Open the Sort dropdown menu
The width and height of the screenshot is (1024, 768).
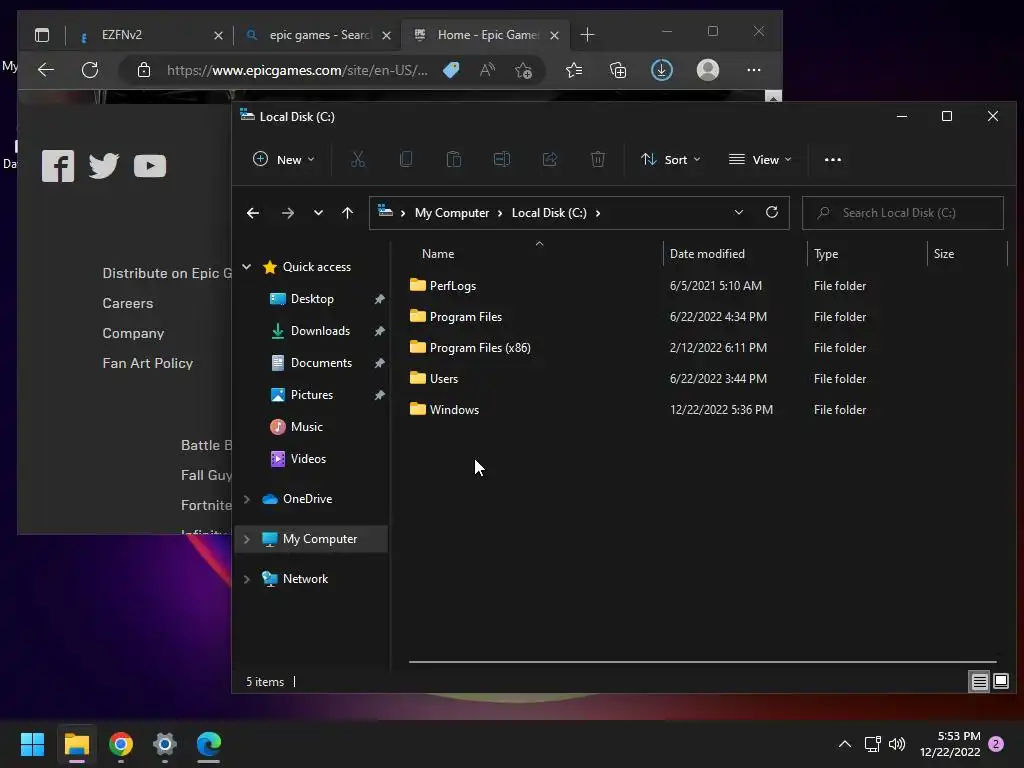pos(671,159)
